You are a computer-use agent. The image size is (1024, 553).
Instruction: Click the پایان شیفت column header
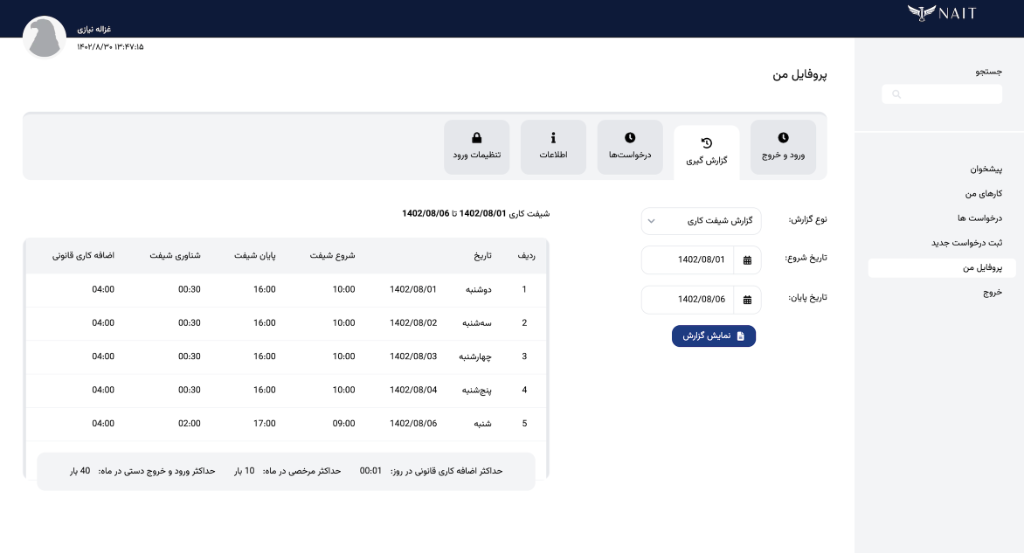pos(255,256)
